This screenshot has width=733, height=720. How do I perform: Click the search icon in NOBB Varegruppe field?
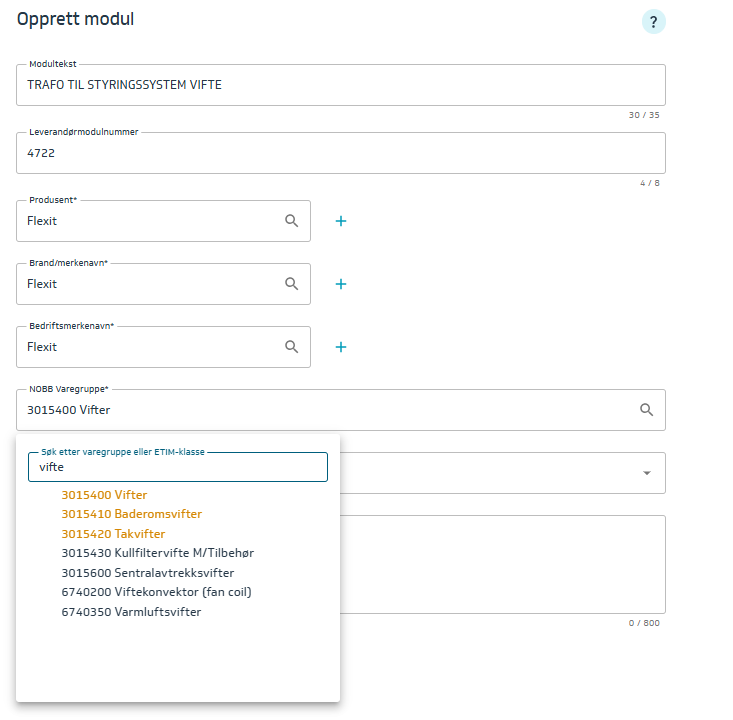646,410
